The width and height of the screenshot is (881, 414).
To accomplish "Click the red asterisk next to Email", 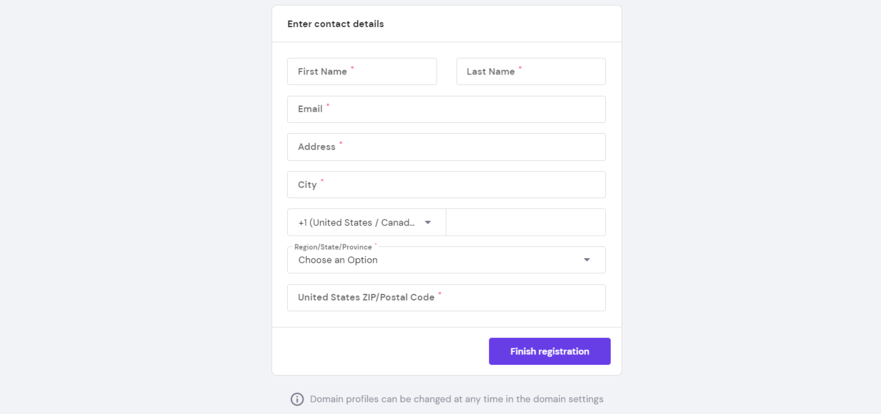I will (x=328, y=106).
